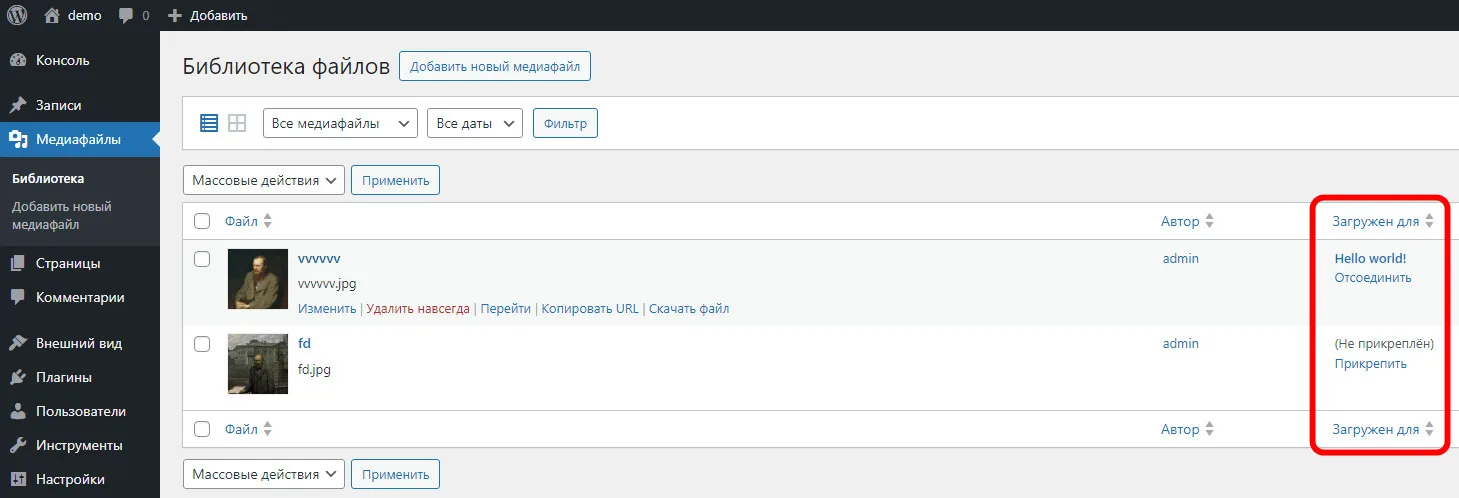
Task: Click the plus icon next to Добавить
Action: (175, 16)
